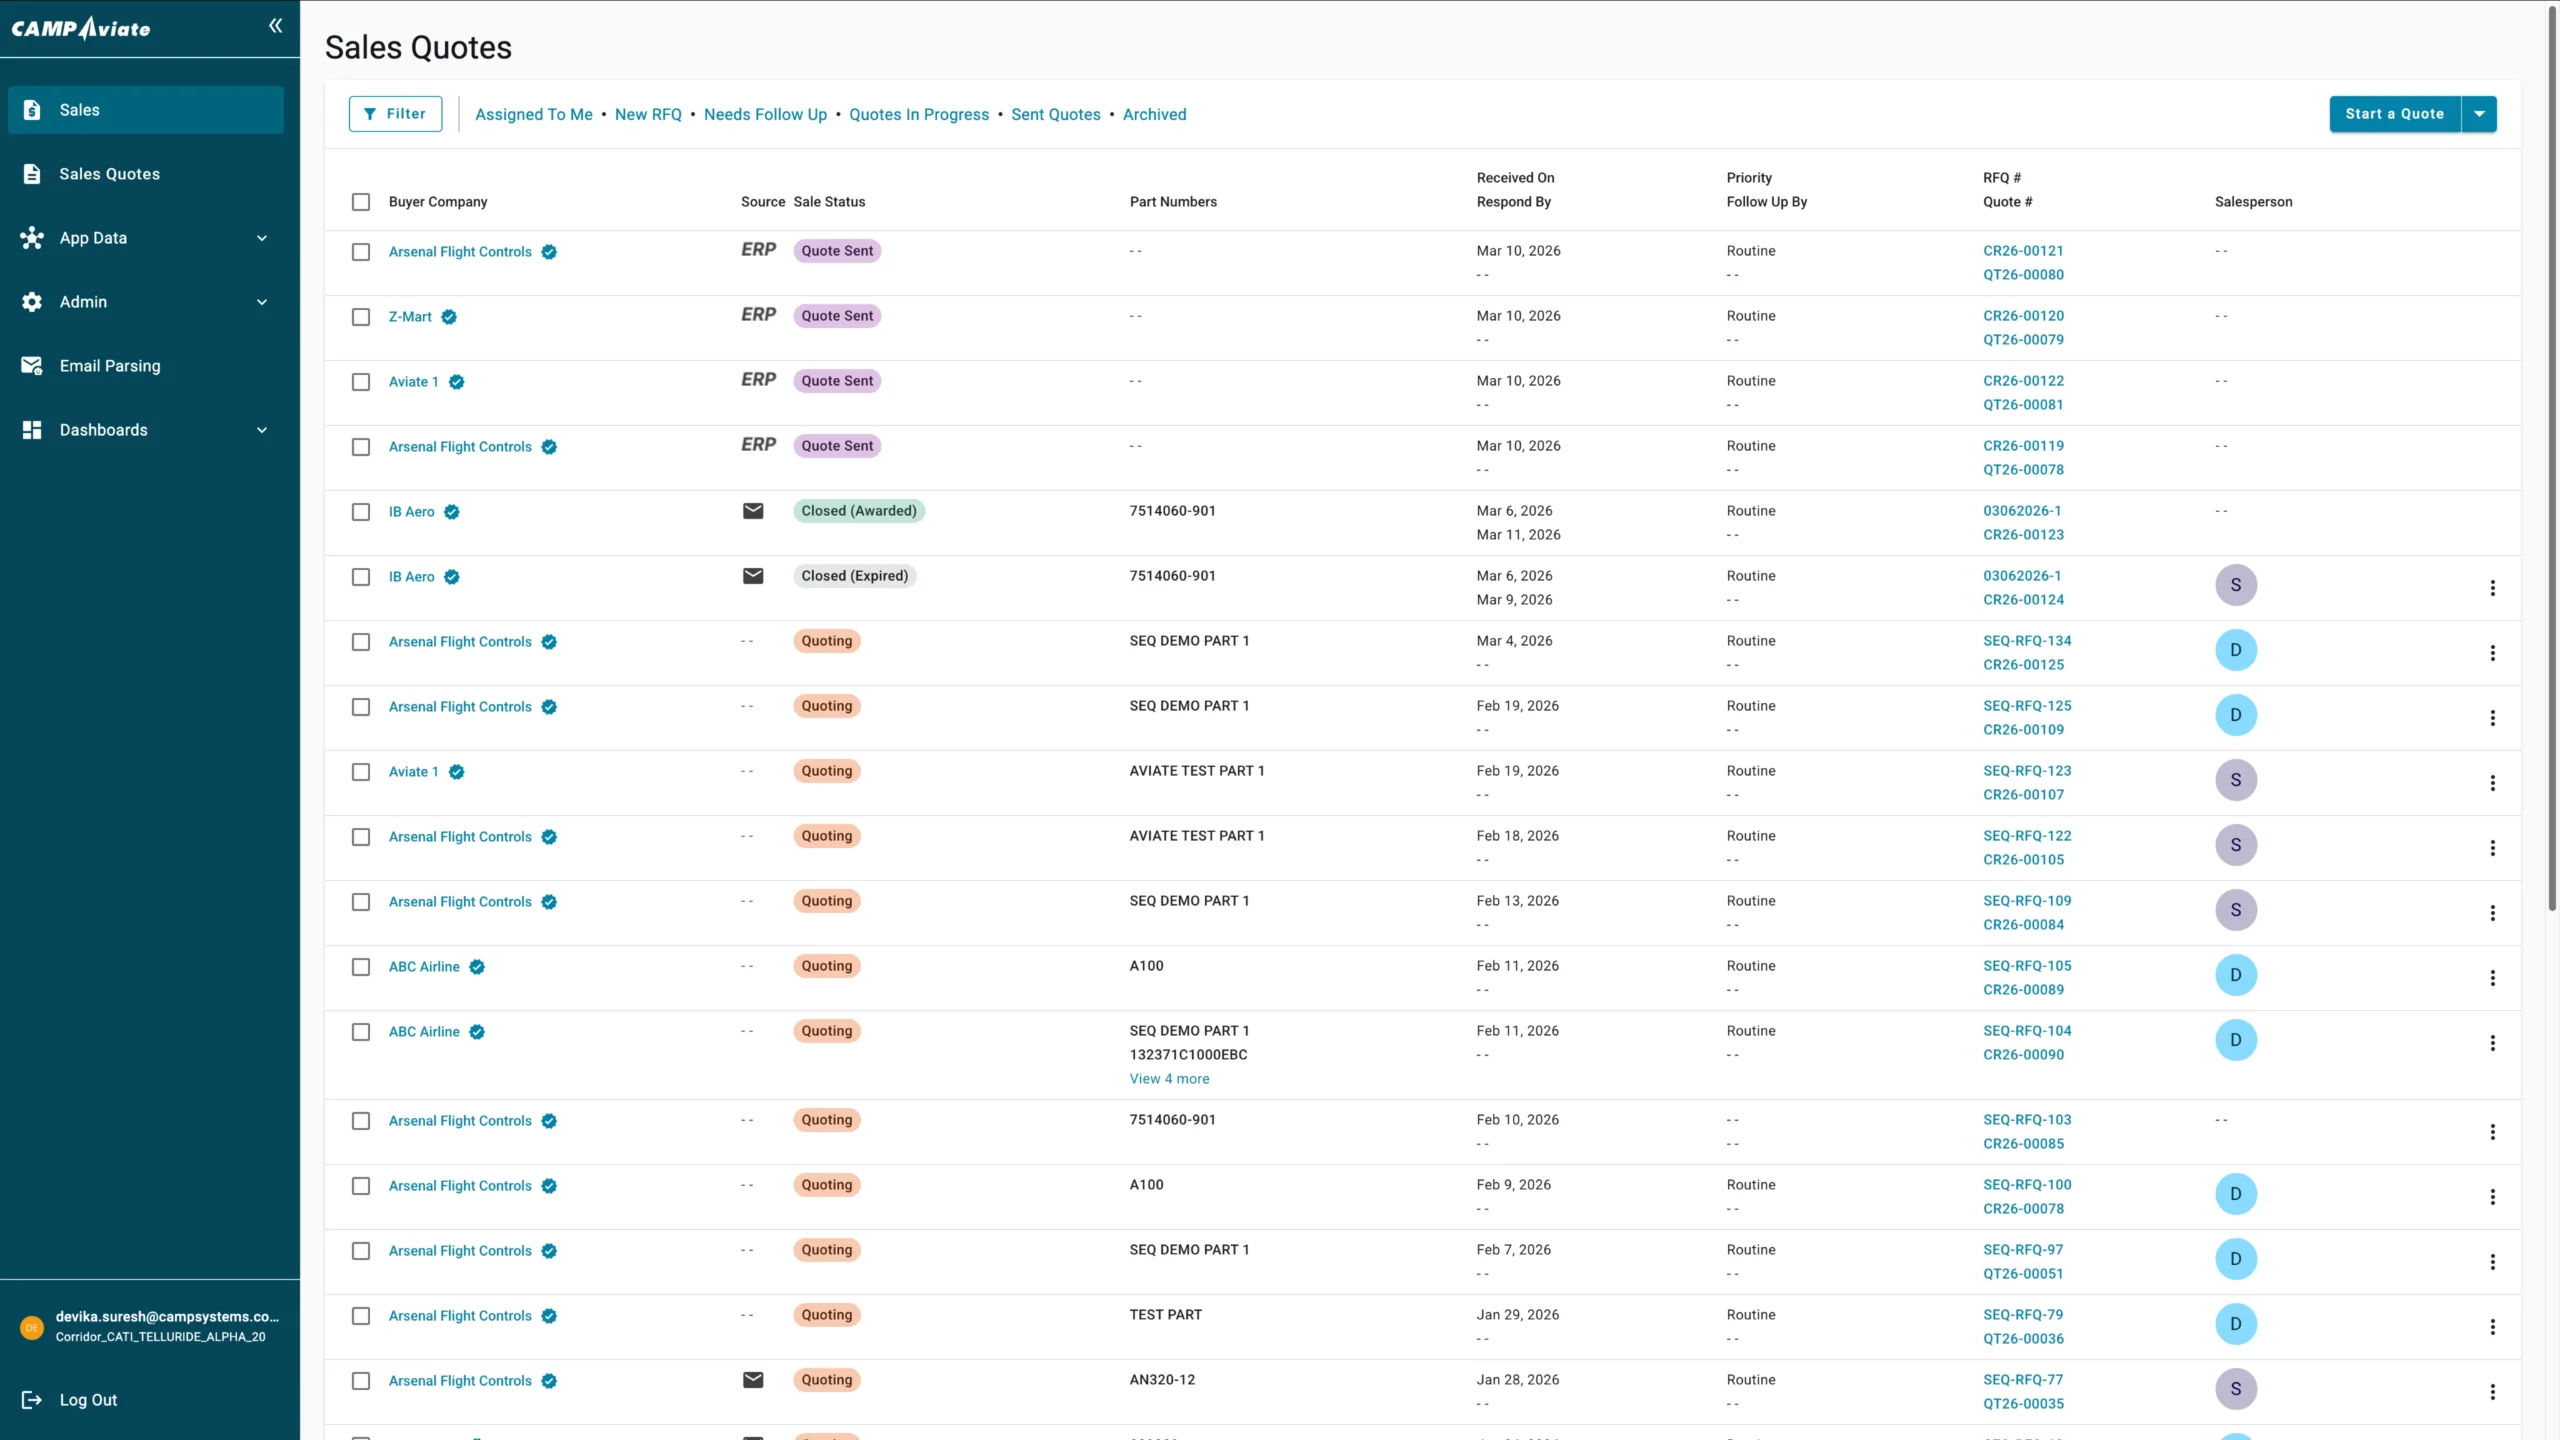
Task: Click the Admin gear icon
Action: click(32, 302)
